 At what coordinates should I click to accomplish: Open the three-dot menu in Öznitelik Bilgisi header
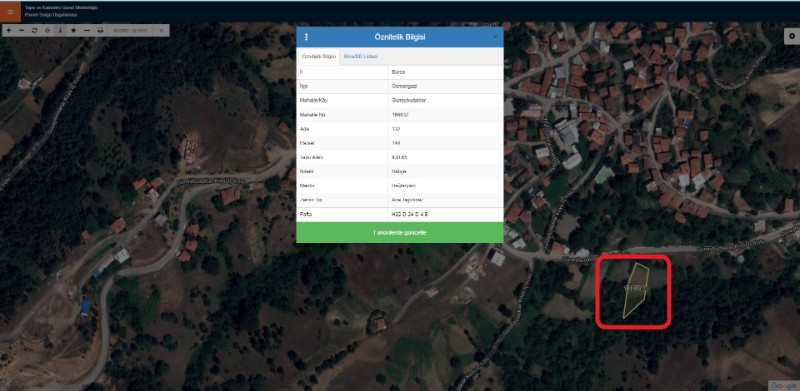click(x=306, y=37)
